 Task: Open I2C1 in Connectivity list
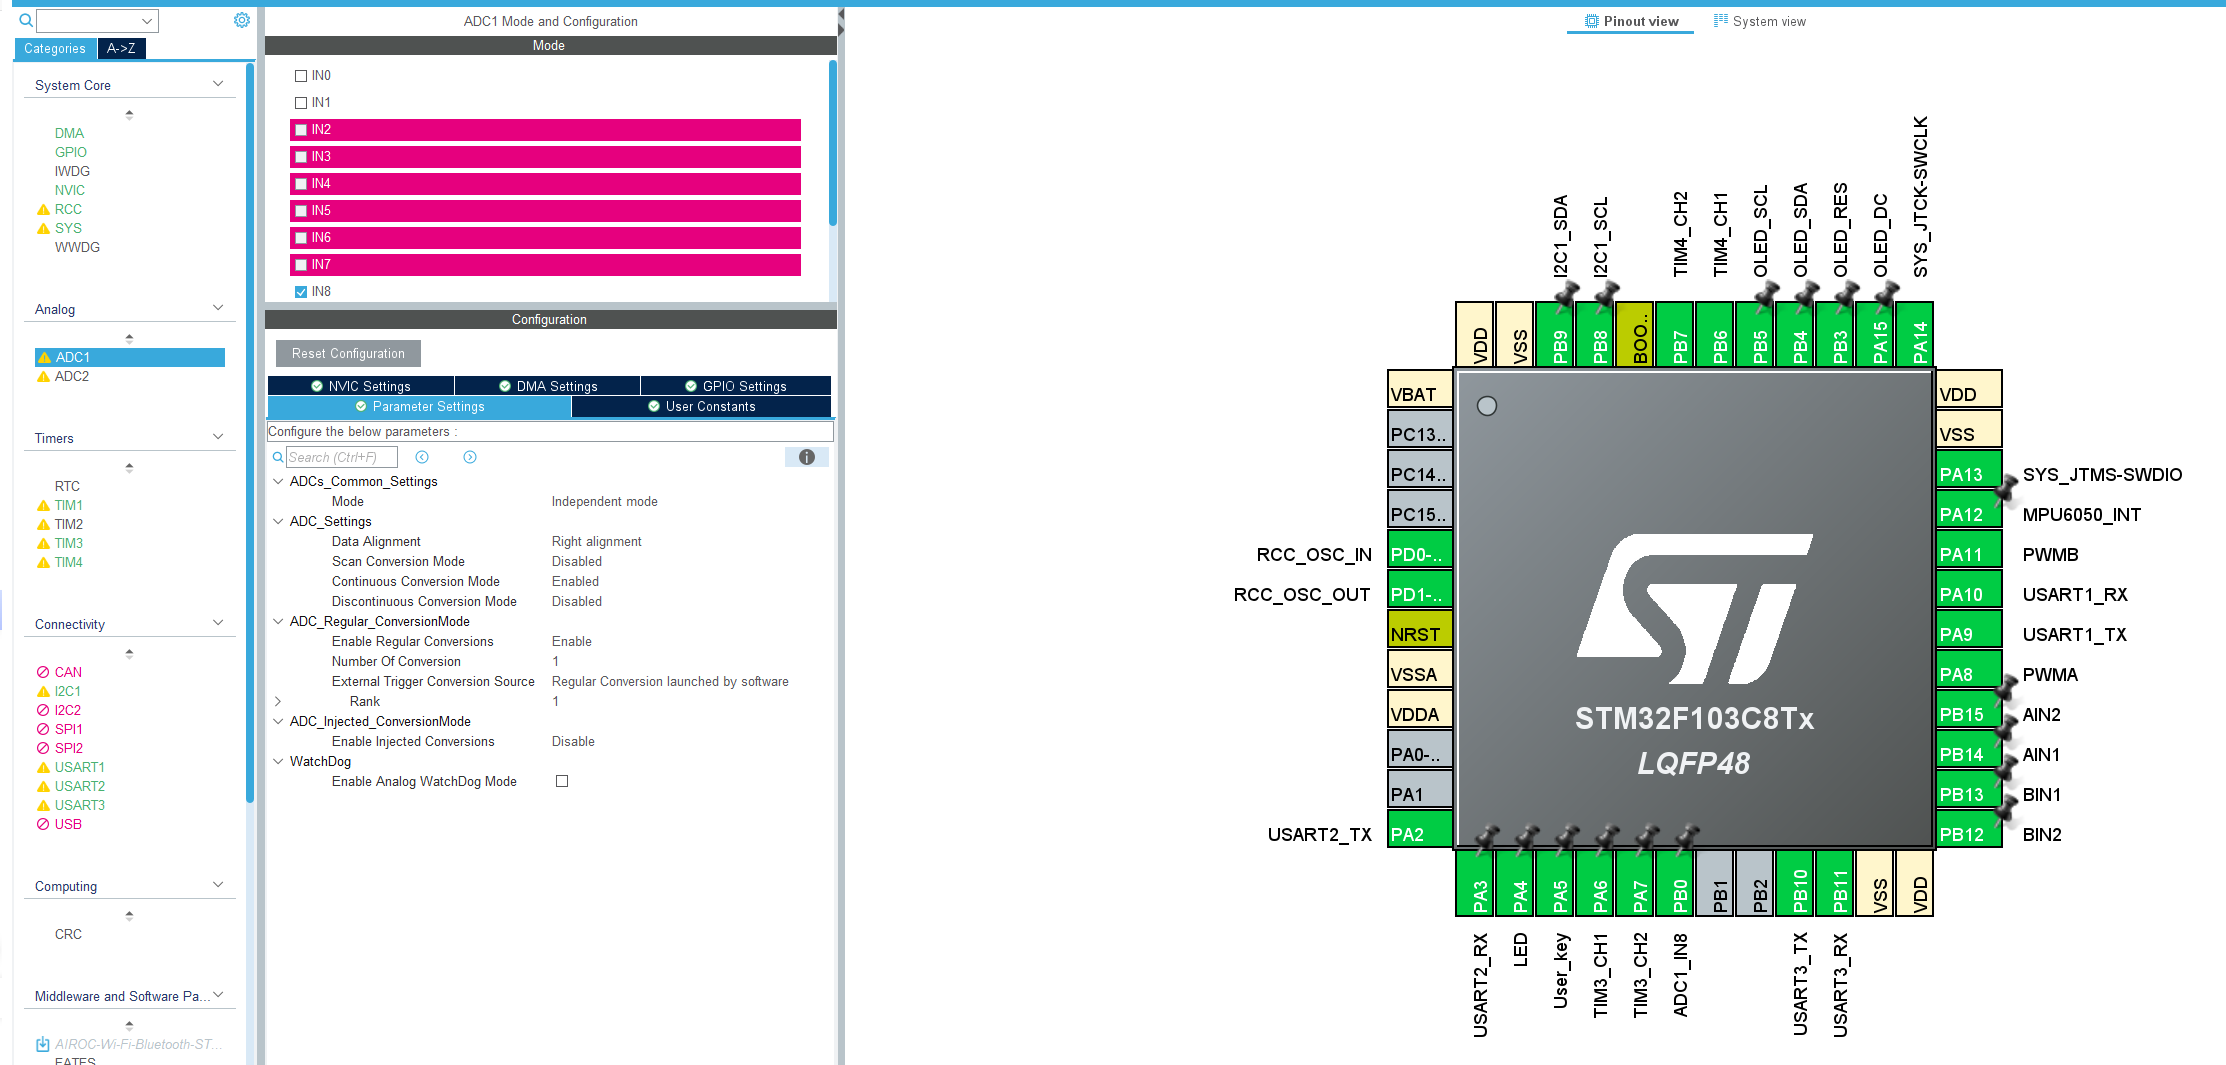68,691
